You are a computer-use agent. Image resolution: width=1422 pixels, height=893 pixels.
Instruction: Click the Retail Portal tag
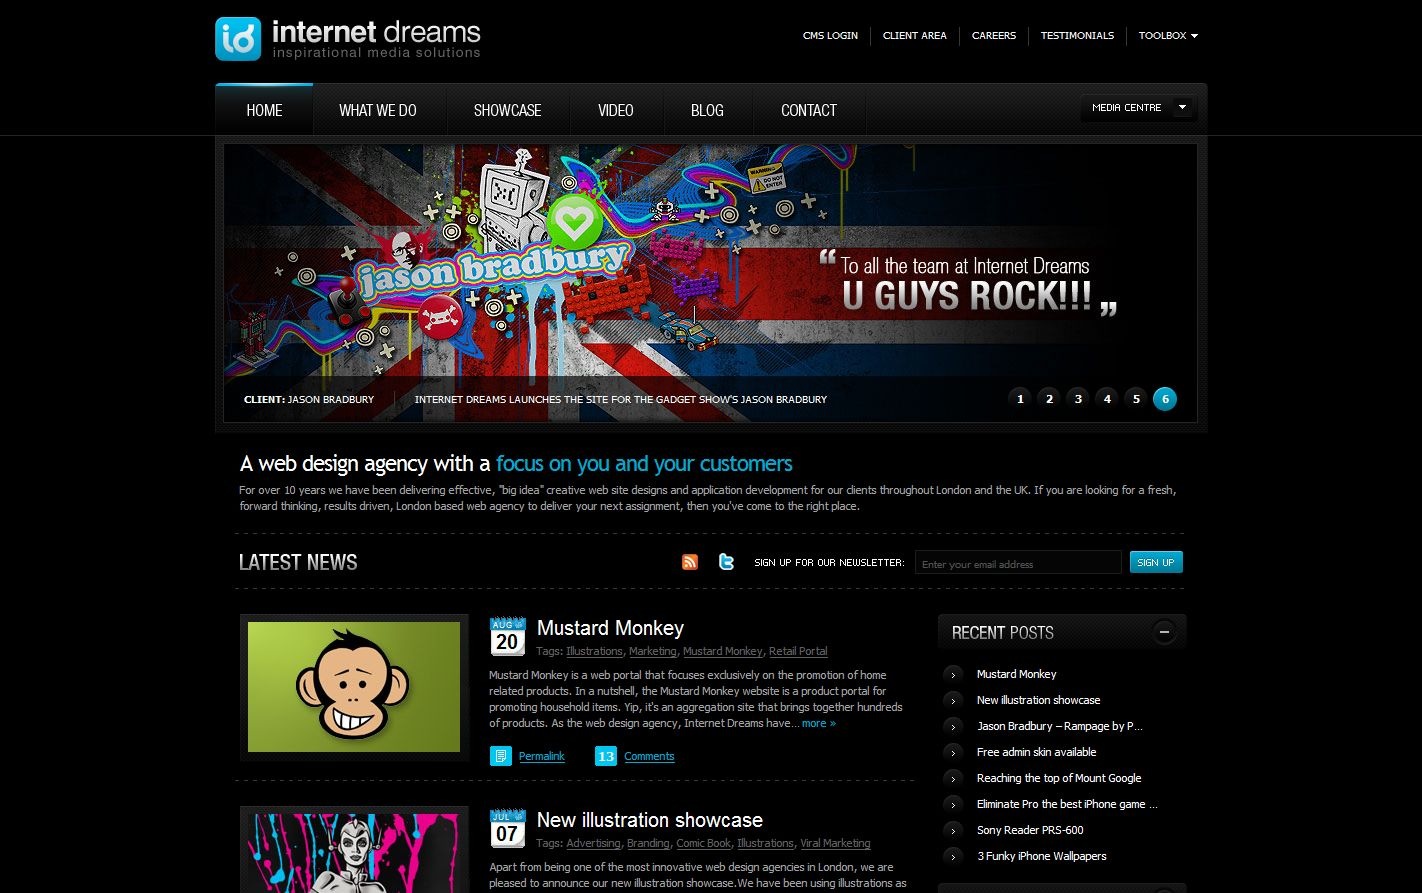tap(798, 651)
